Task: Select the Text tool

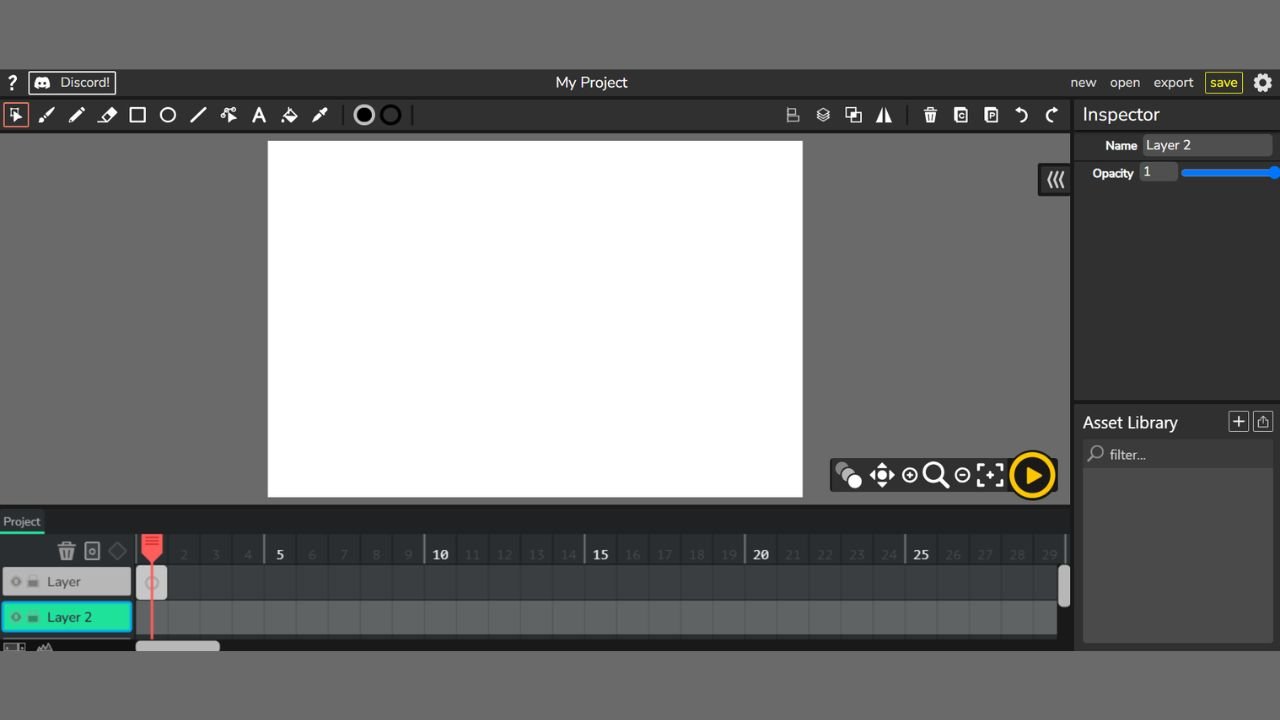Action: [x=259, y=115]
